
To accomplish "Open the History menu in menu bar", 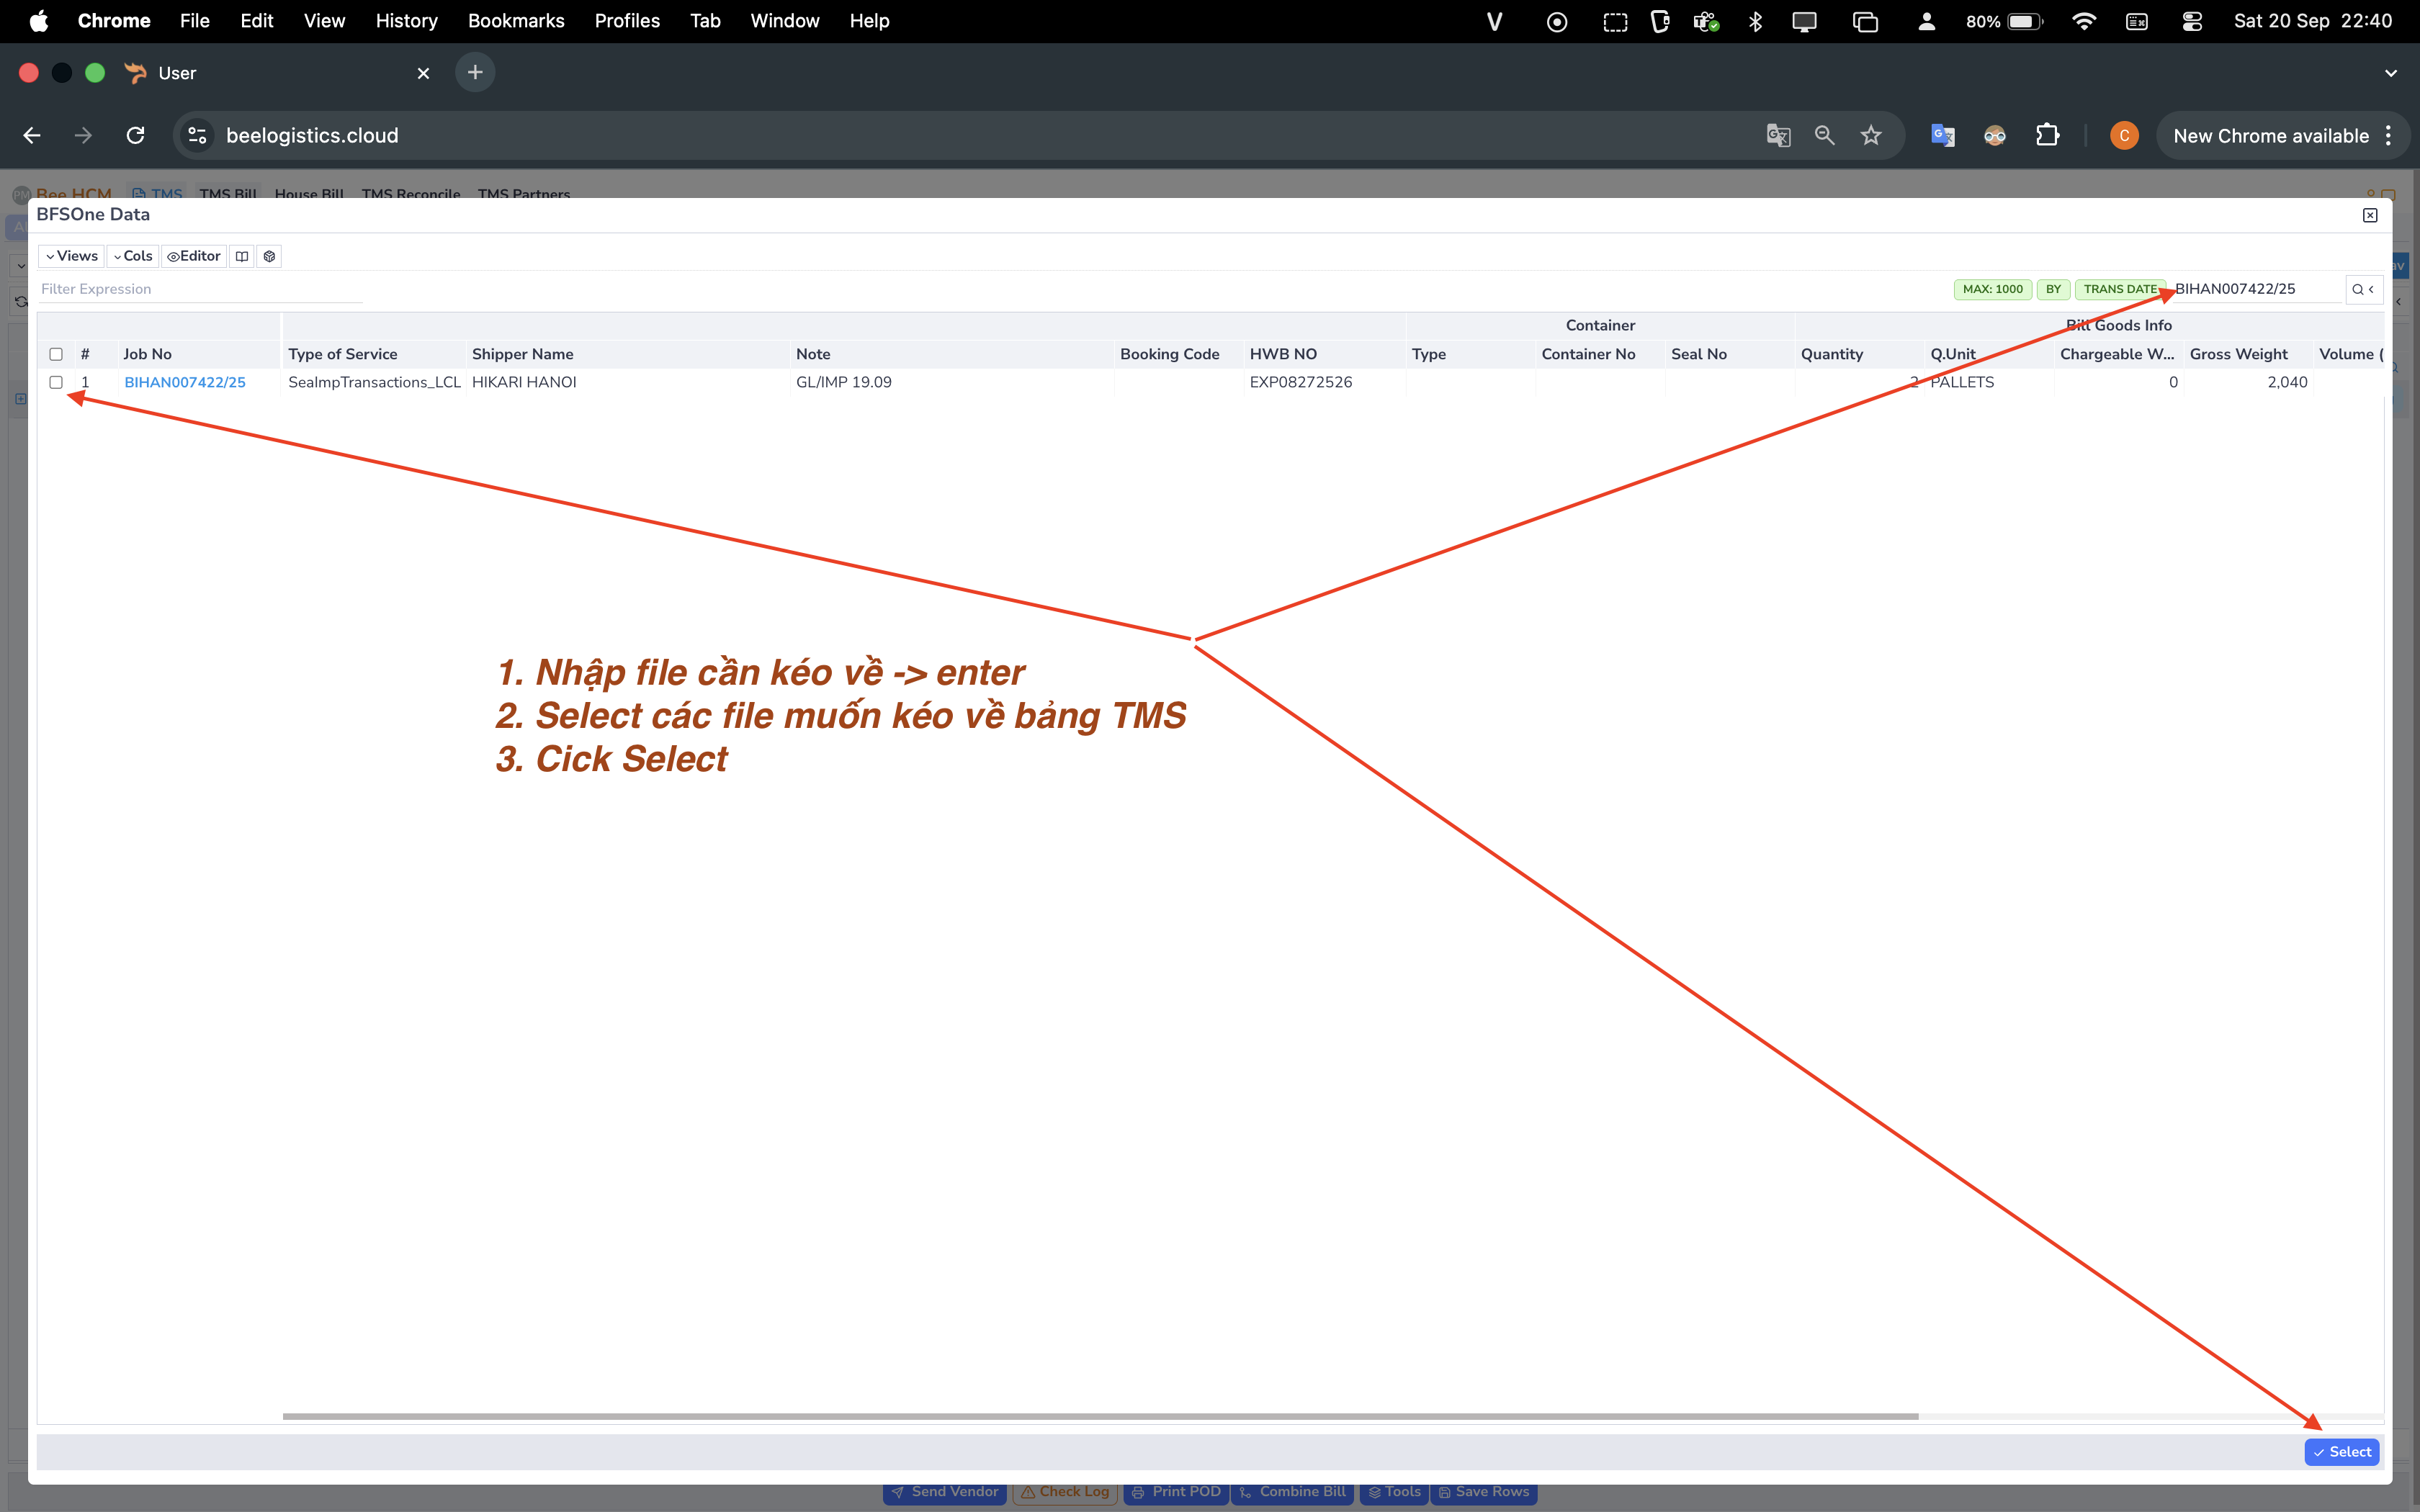I will coord(406,21).
